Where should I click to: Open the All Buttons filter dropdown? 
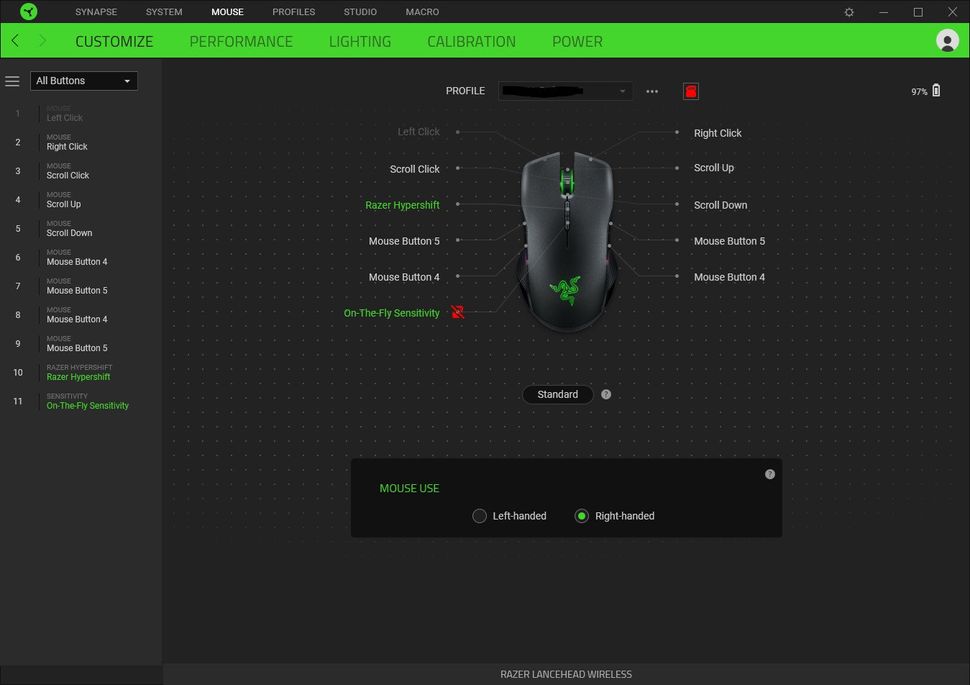point(83,80)
